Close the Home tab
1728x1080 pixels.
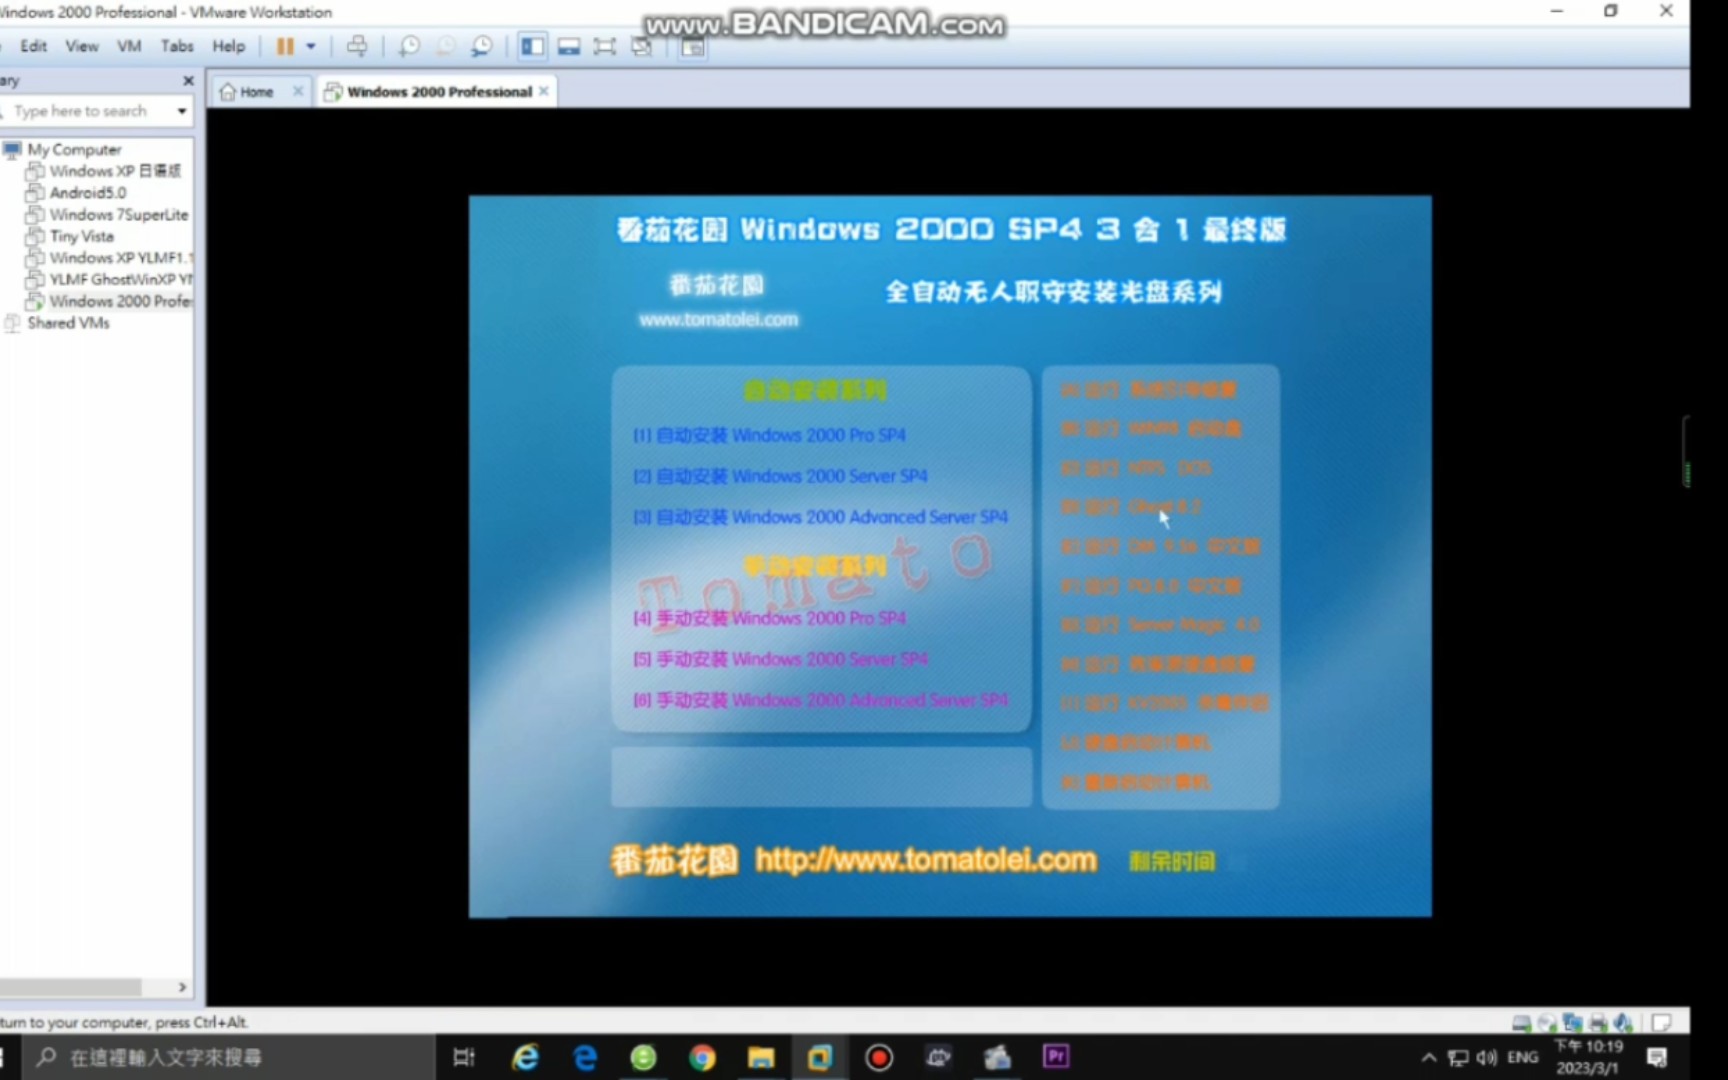tap(298, 91)
